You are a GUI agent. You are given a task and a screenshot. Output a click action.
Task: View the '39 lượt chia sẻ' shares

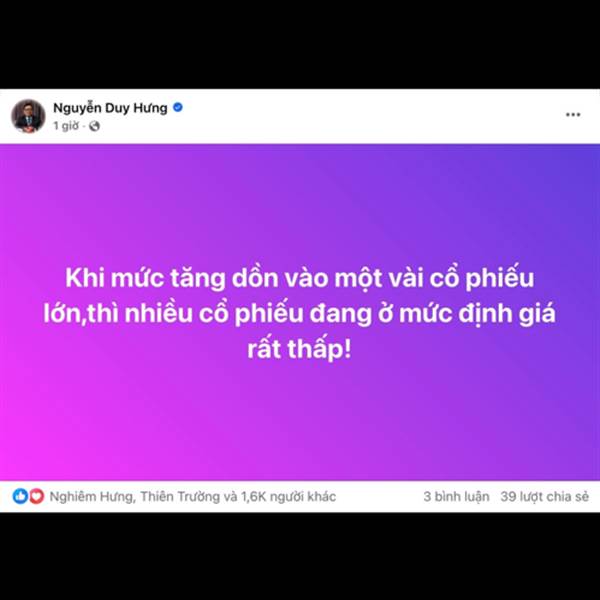[x=545, y=497]
